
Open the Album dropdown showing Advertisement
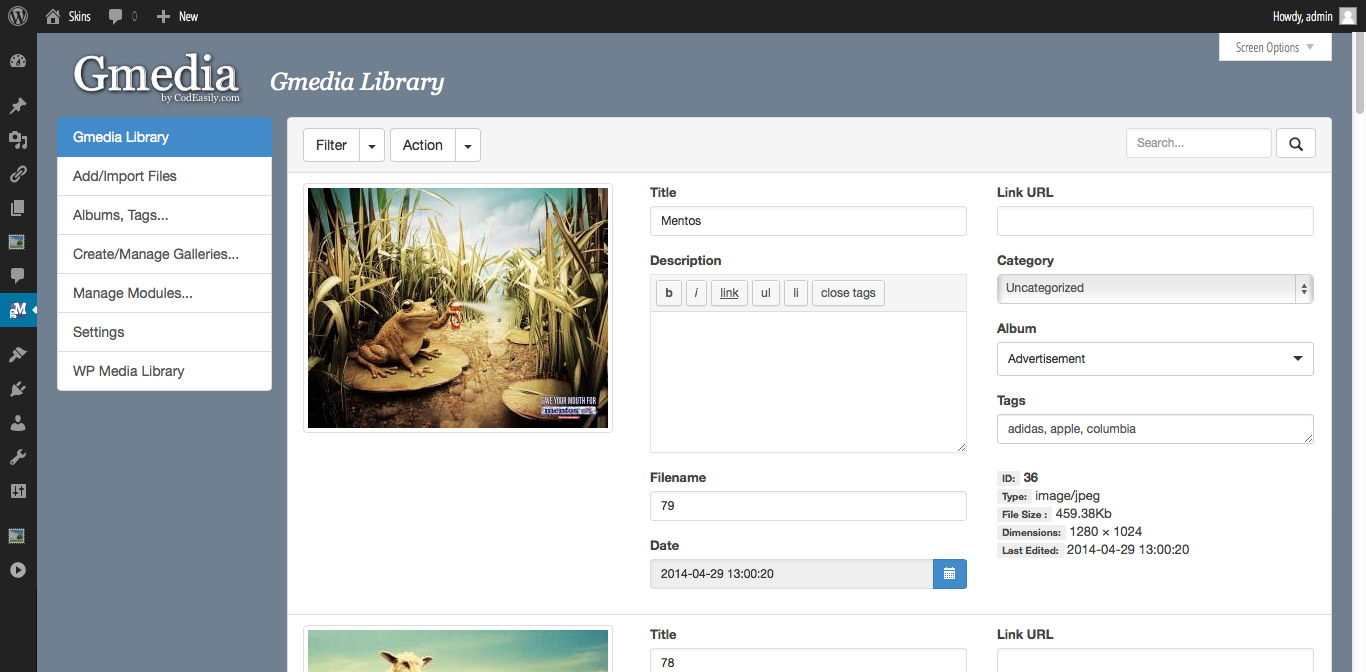1154,359
